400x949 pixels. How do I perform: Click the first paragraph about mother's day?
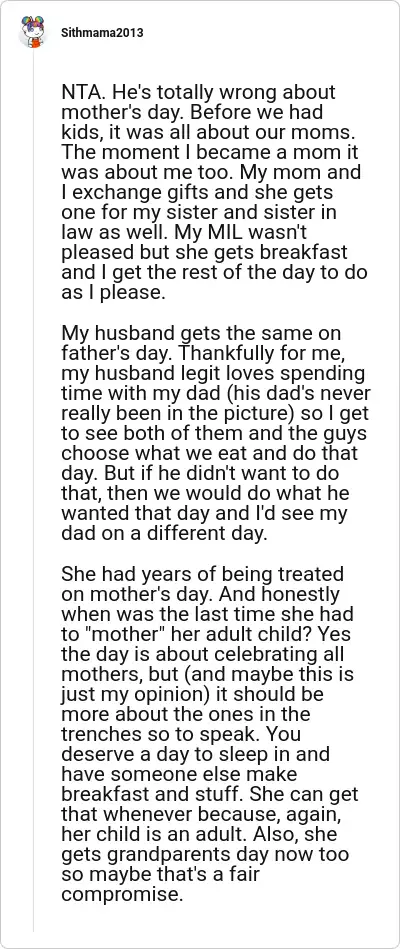point(214,191)
